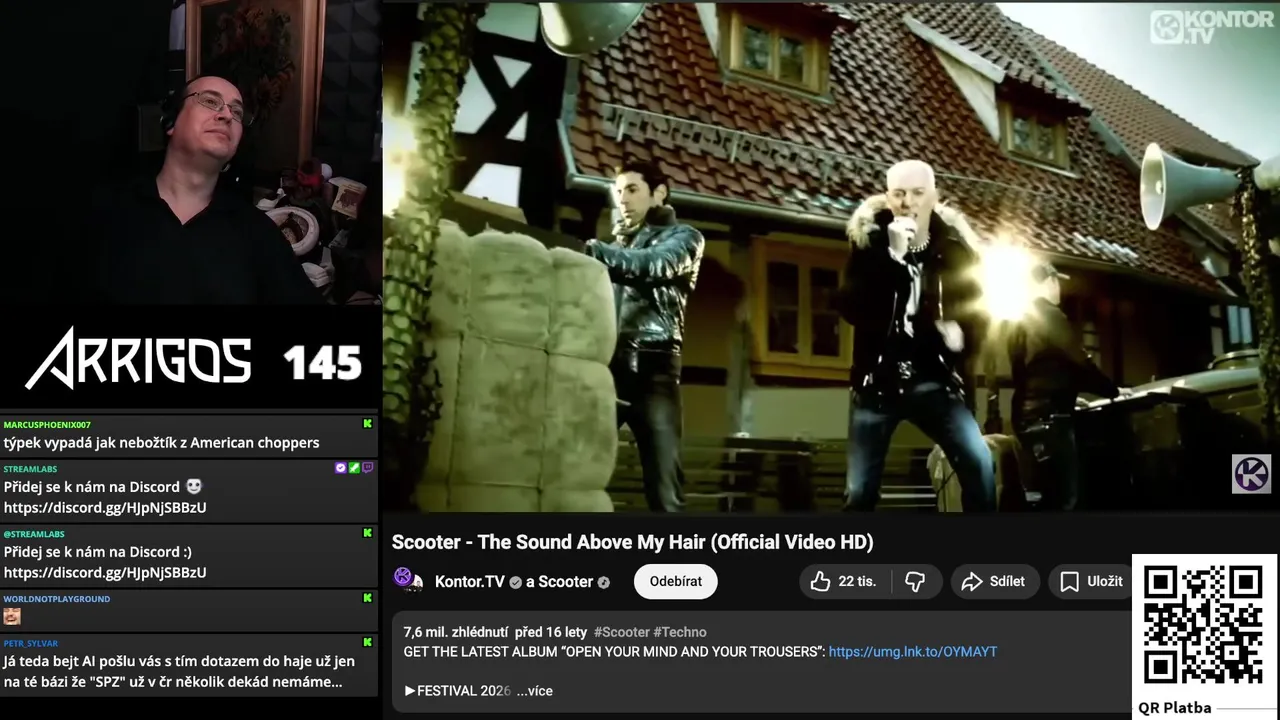Image resolution: width=1280 pixels, height=720 pixels.
Task: Click the 145 counter
Action: 322,363
